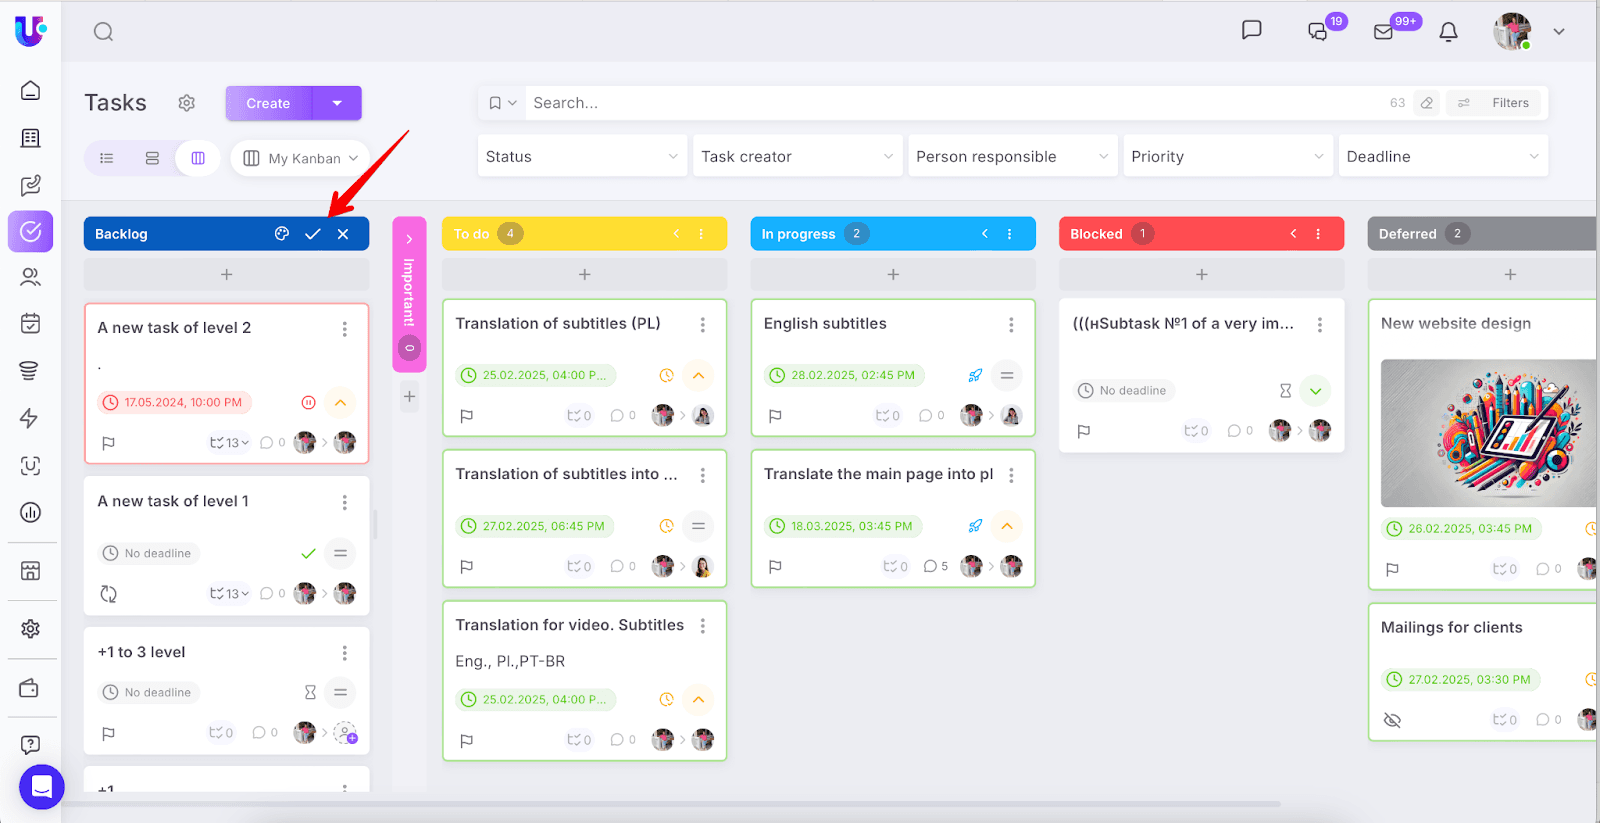Screen dimensions: 1600x823
Task: Open the To do column options menu
Action: 701,234
